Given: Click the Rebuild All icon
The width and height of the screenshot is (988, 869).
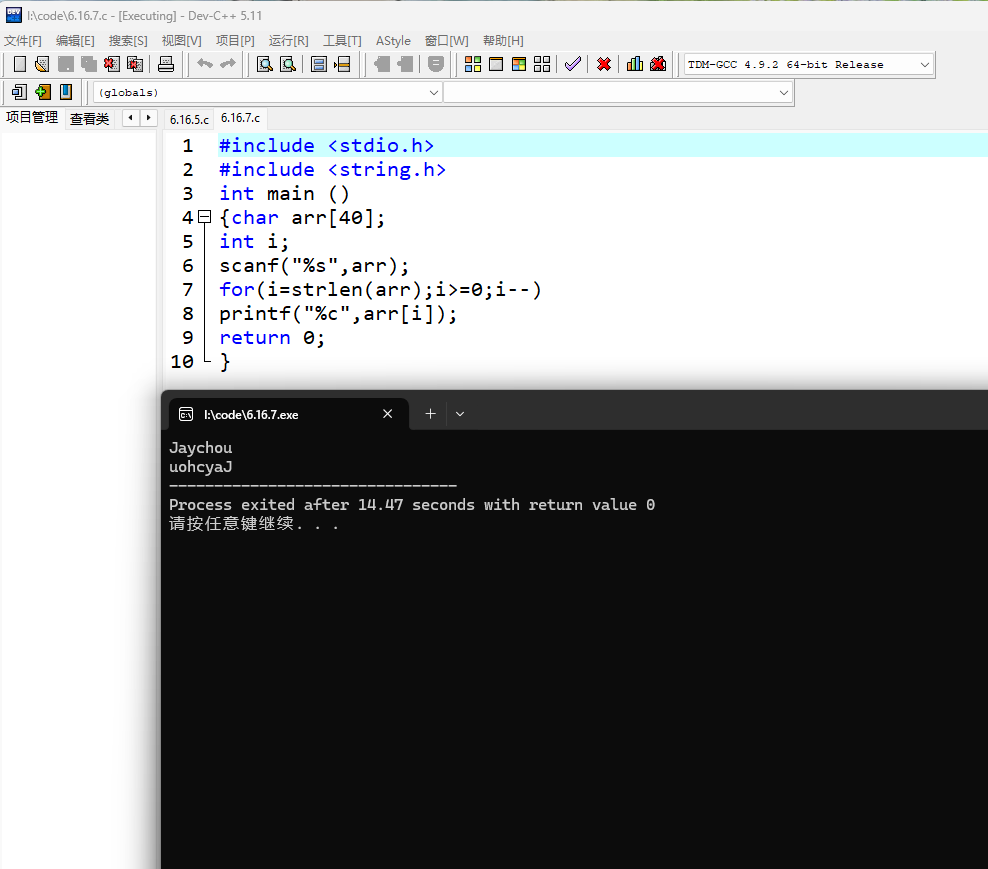Looking at the screenshot, I should click(542, 64).
